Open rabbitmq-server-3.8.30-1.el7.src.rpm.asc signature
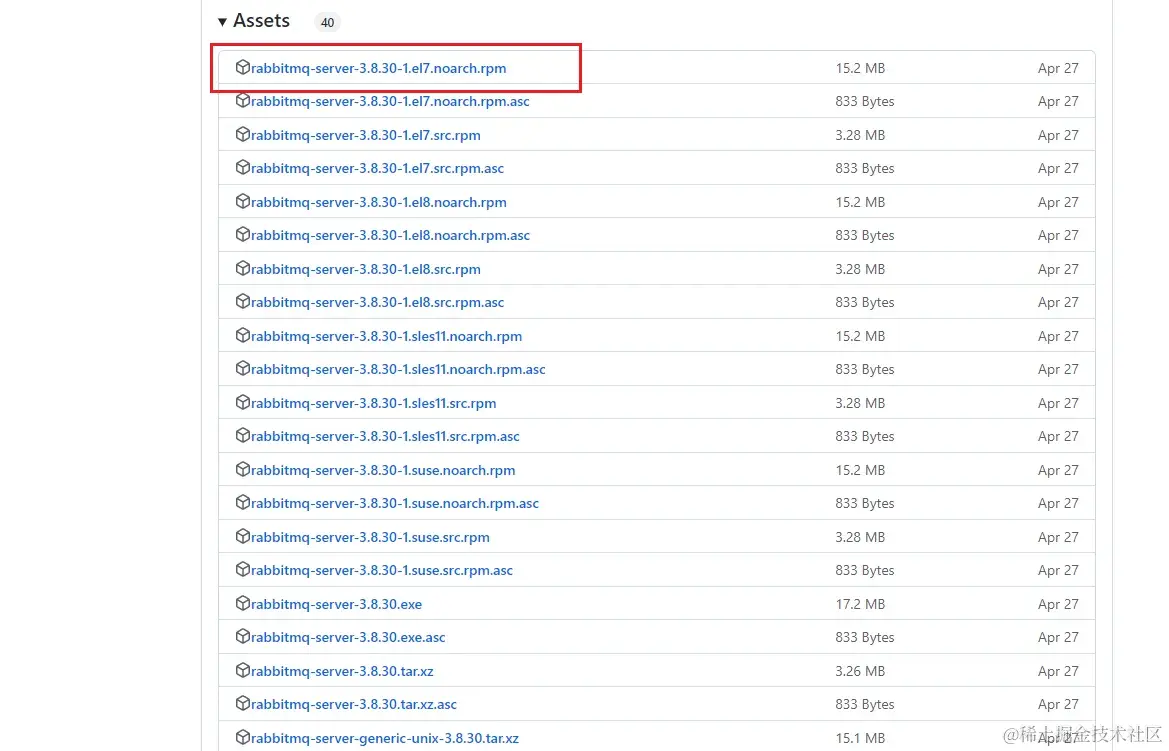 pyautogui.click(x=377, y=169)
